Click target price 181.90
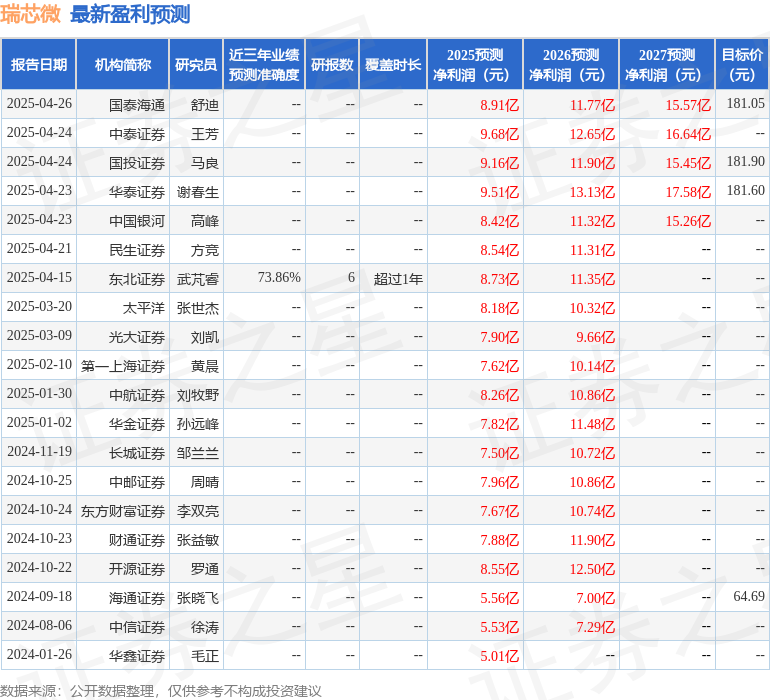The height and width of the screenshot is (700, 770). click(745, 161)
